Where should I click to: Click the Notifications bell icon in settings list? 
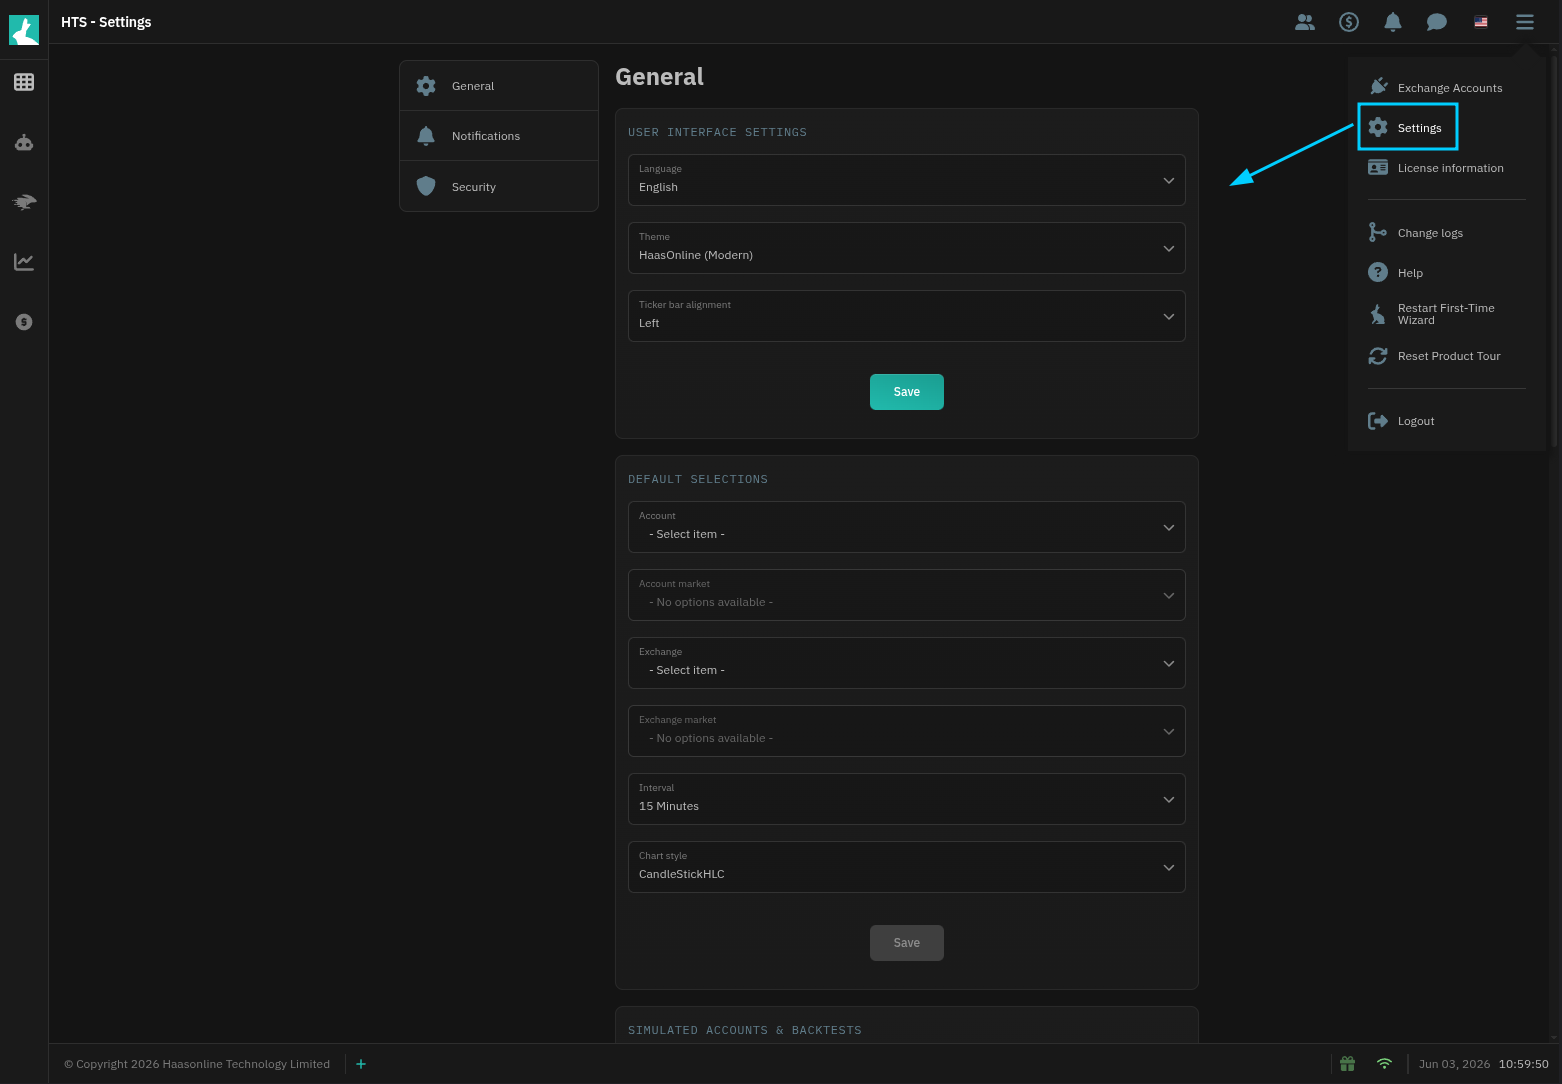click(426, 136)
